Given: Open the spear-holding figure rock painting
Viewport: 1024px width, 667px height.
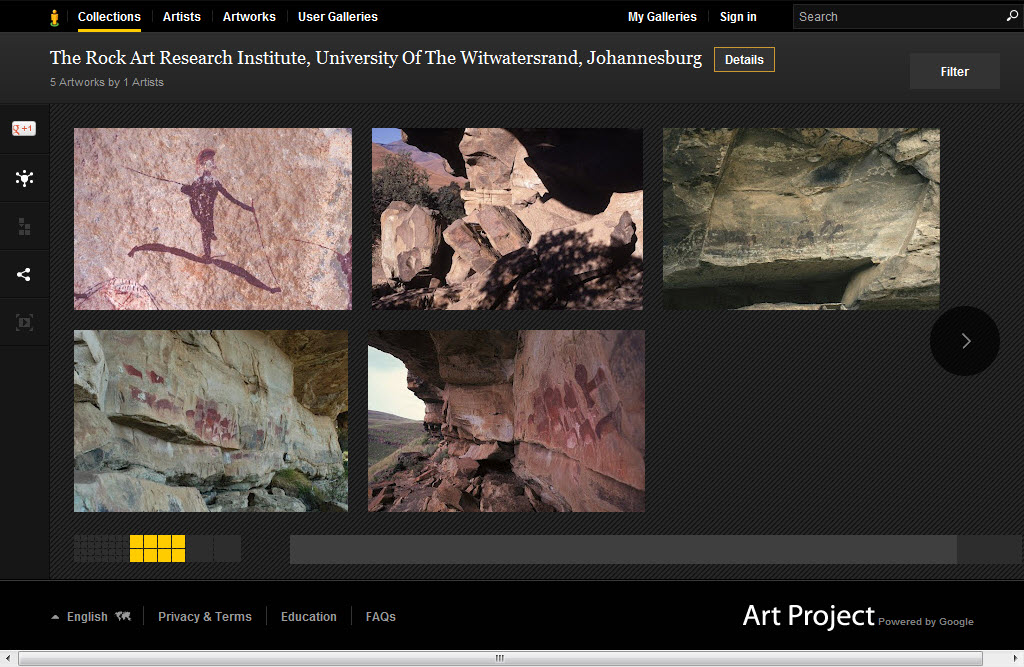Looking at the screenshot, I should pyautogui.click(x=213, y=219).
